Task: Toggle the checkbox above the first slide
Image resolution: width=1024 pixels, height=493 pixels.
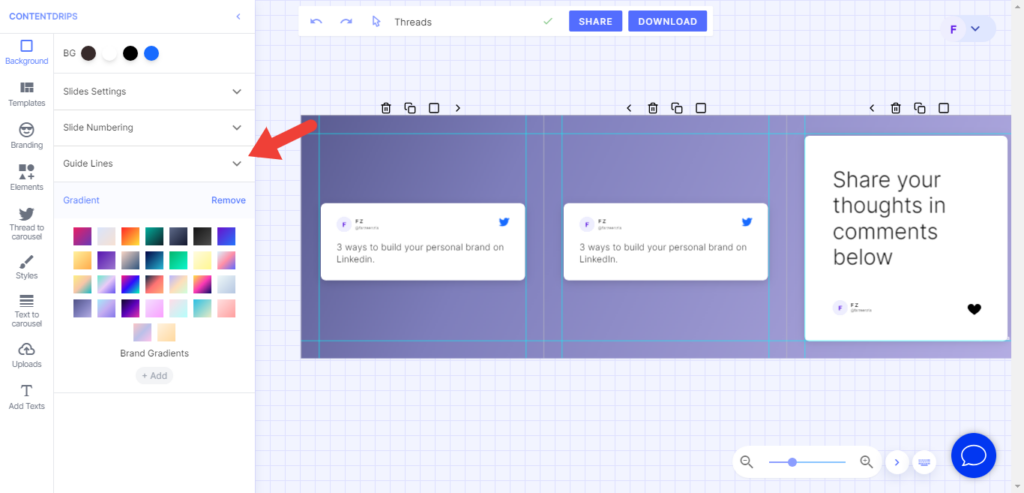Action: [x=434, y=108]
